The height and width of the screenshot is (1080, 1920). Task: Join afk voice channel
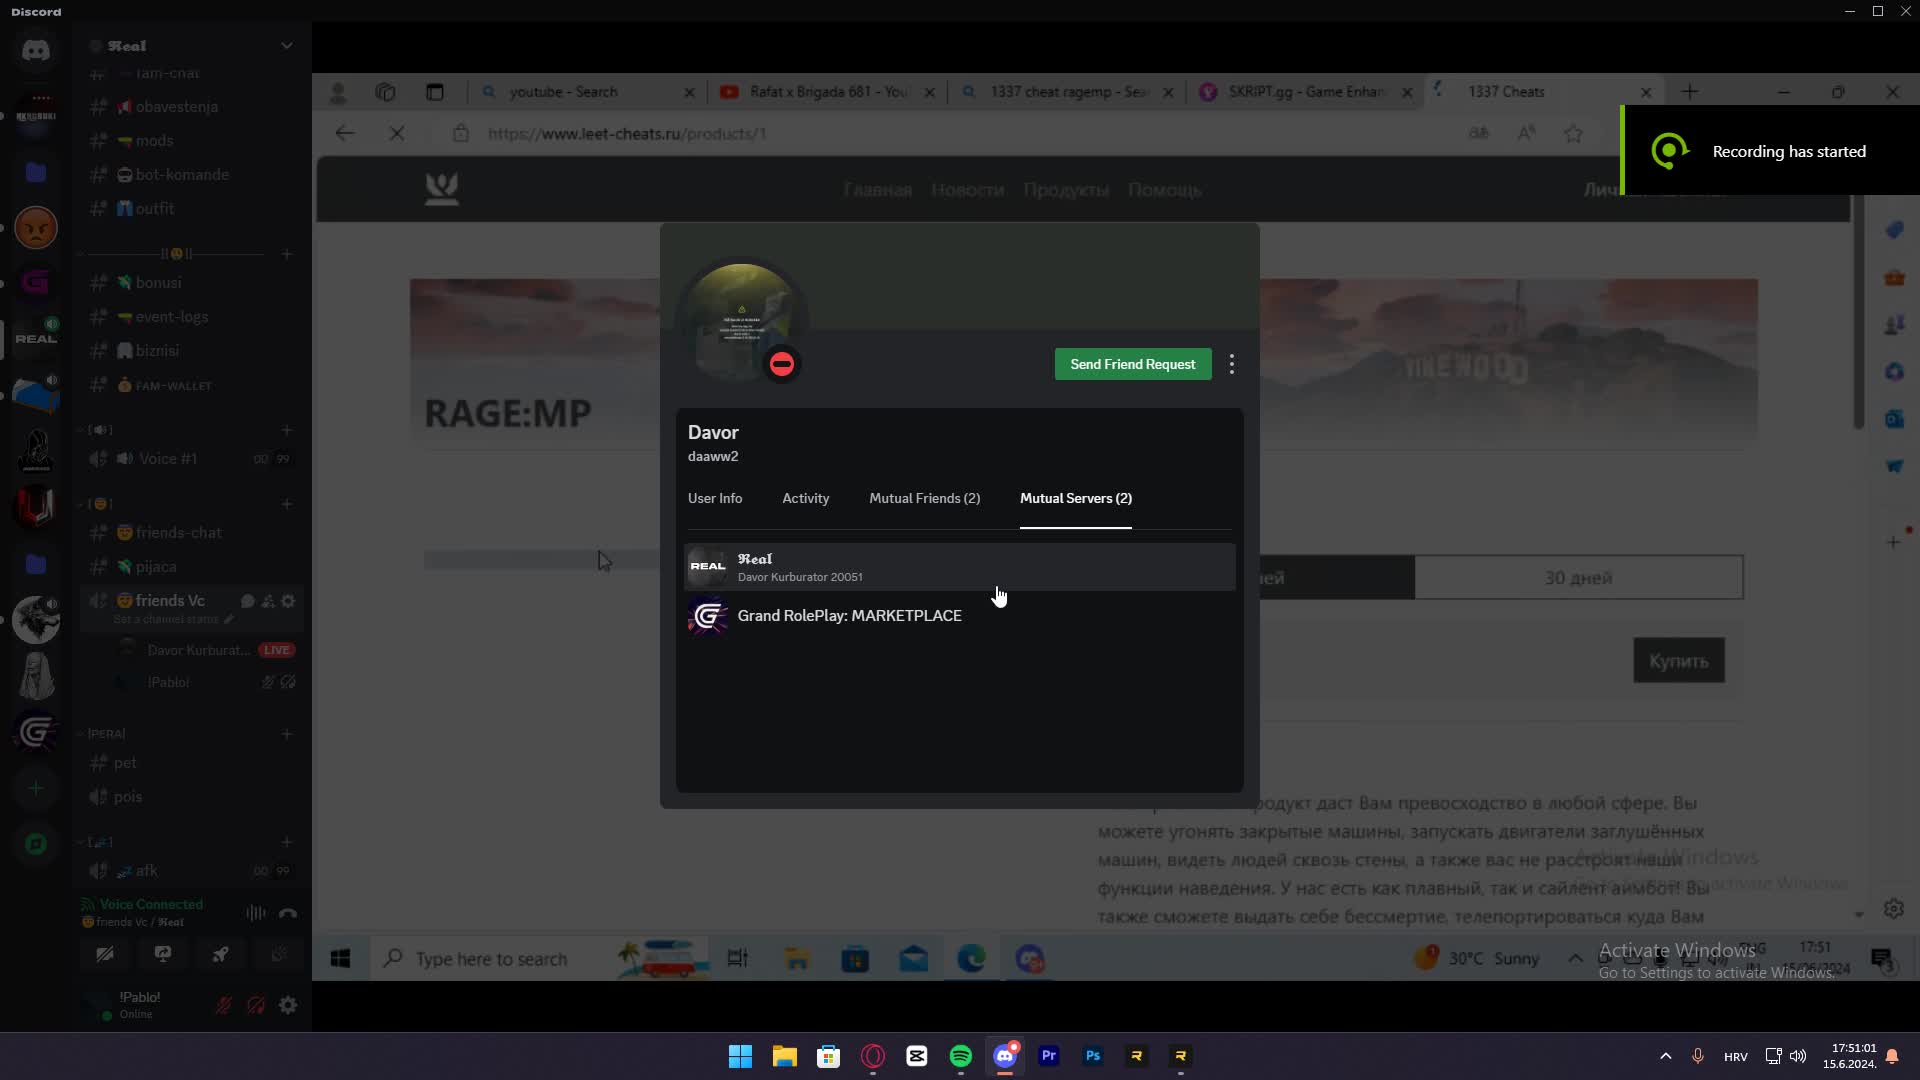coord(192,871)
